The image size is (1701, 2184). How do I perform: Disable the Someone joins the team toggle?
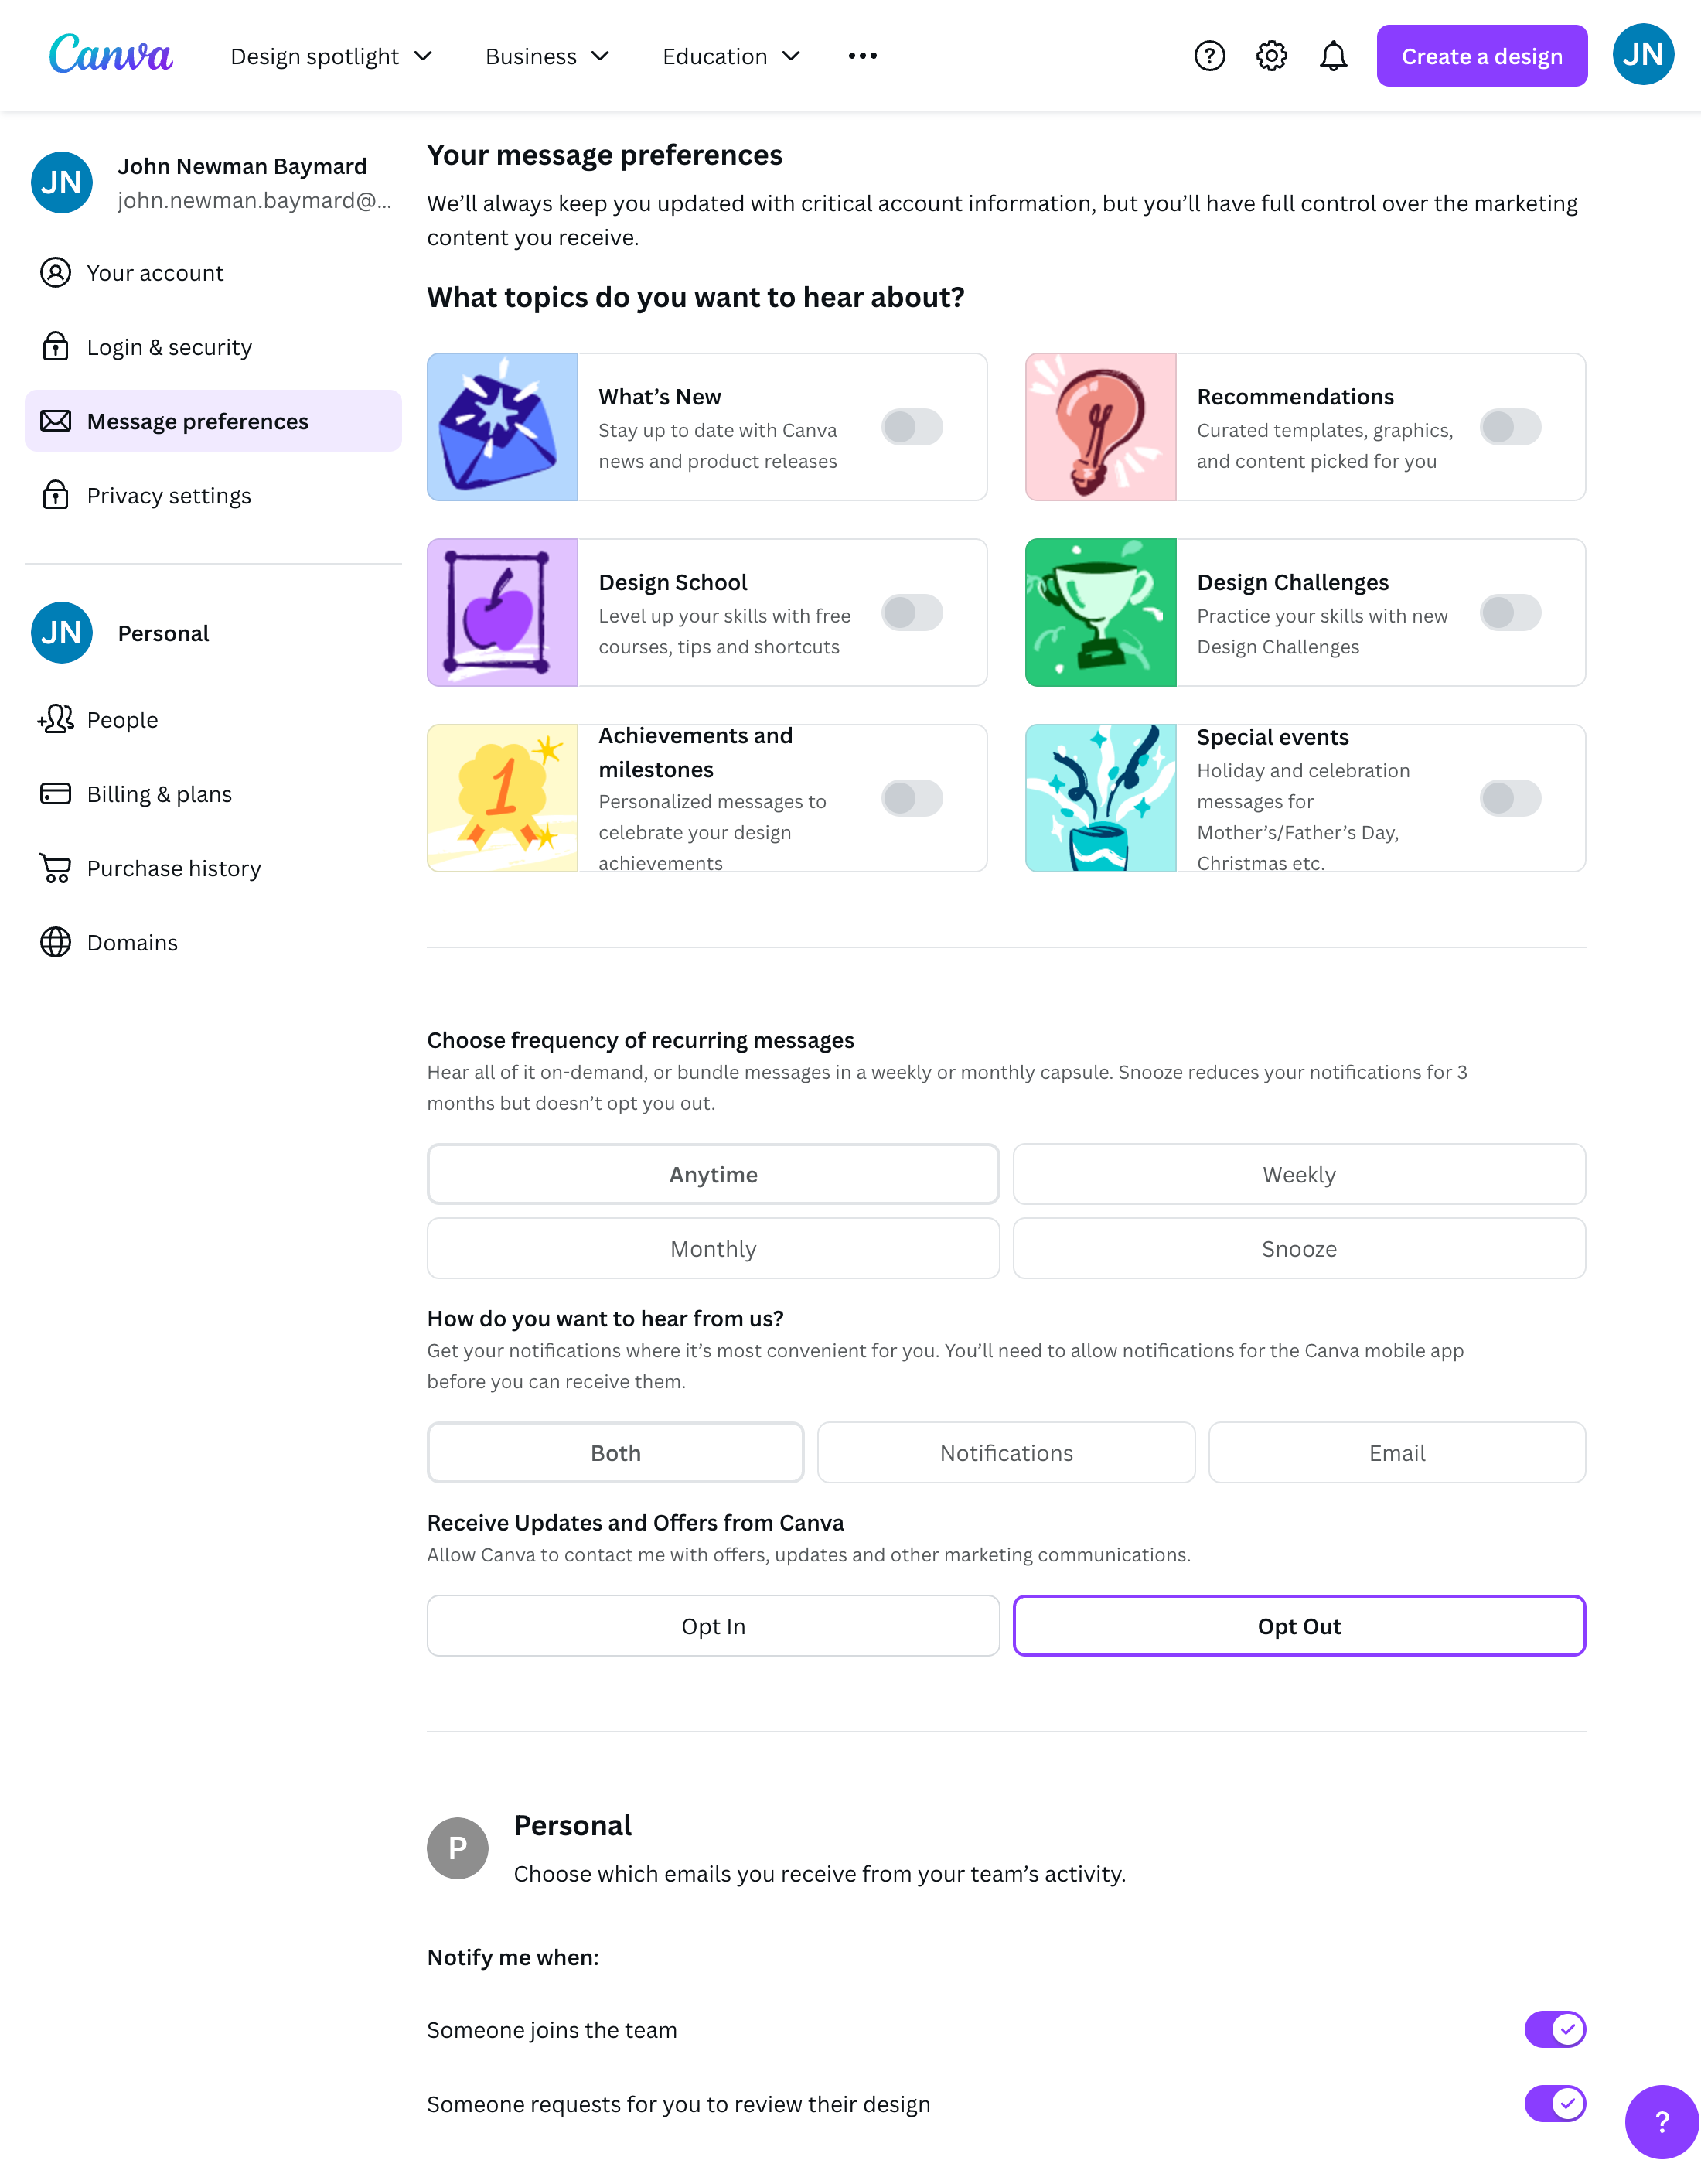click(1555, 2029)
